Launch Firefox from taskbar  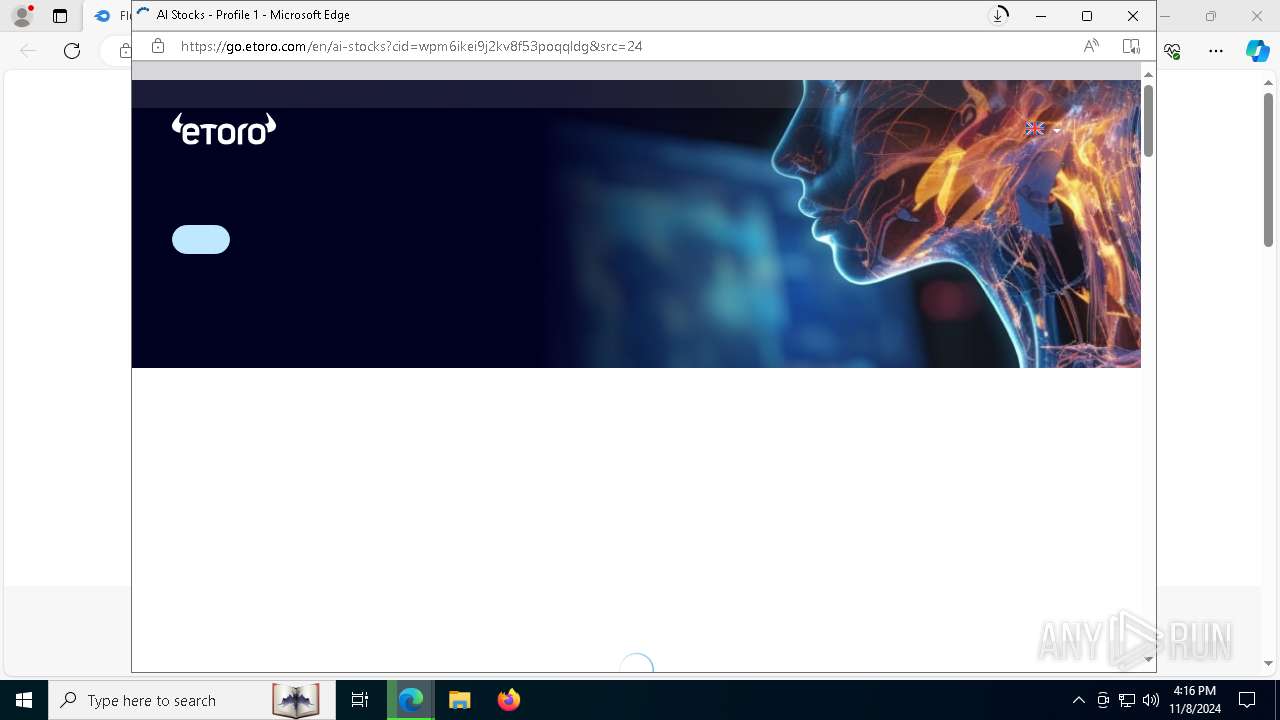(509, 700)
